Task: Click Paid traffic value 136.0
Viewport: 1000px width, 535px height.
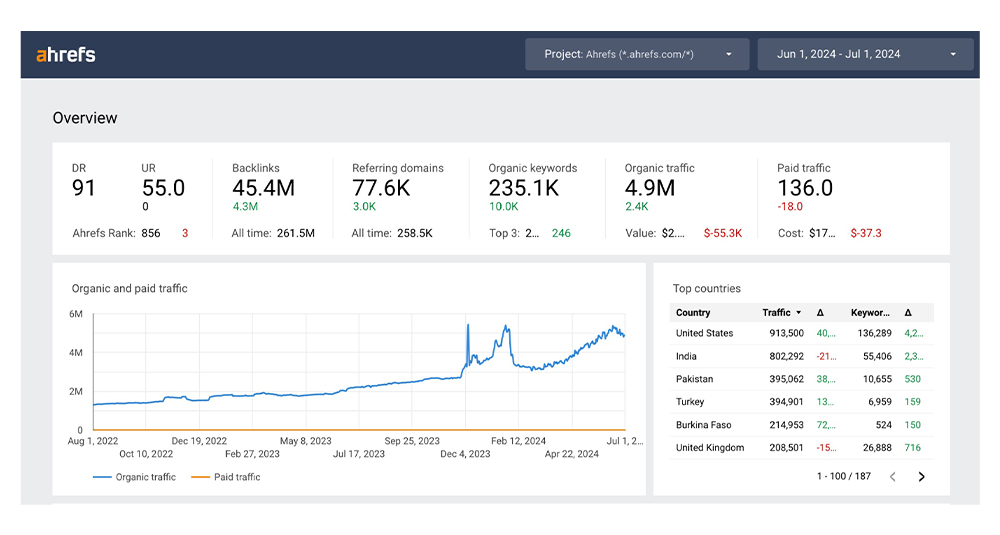Action: [x=805, y=188]
